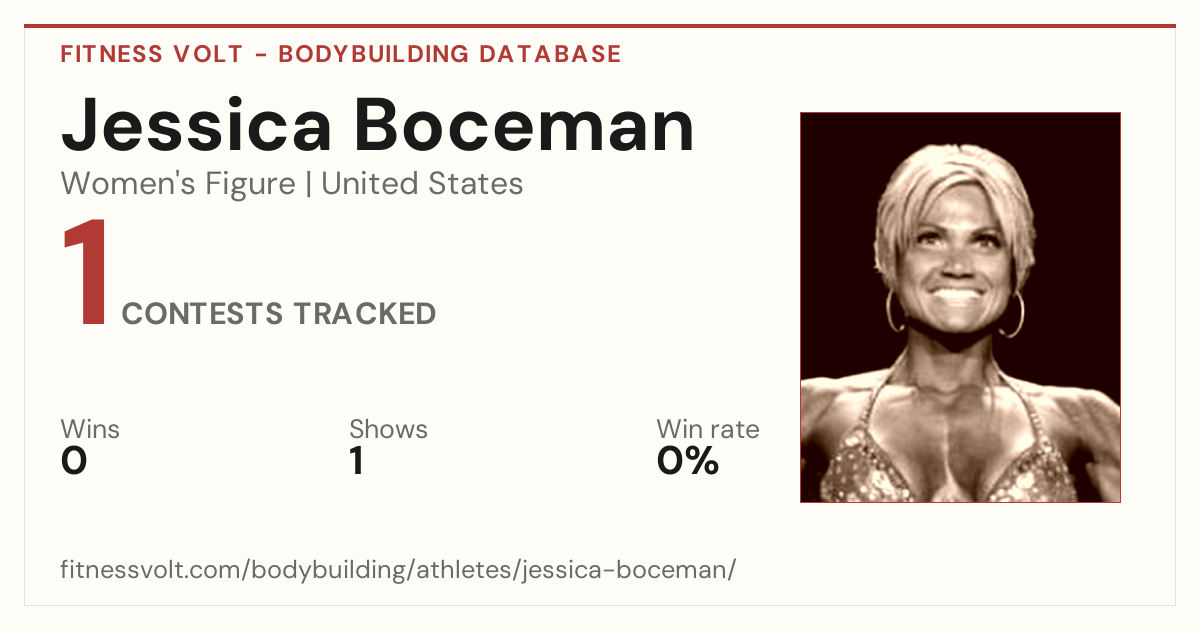Click the Wins label

tap(90, 430)
